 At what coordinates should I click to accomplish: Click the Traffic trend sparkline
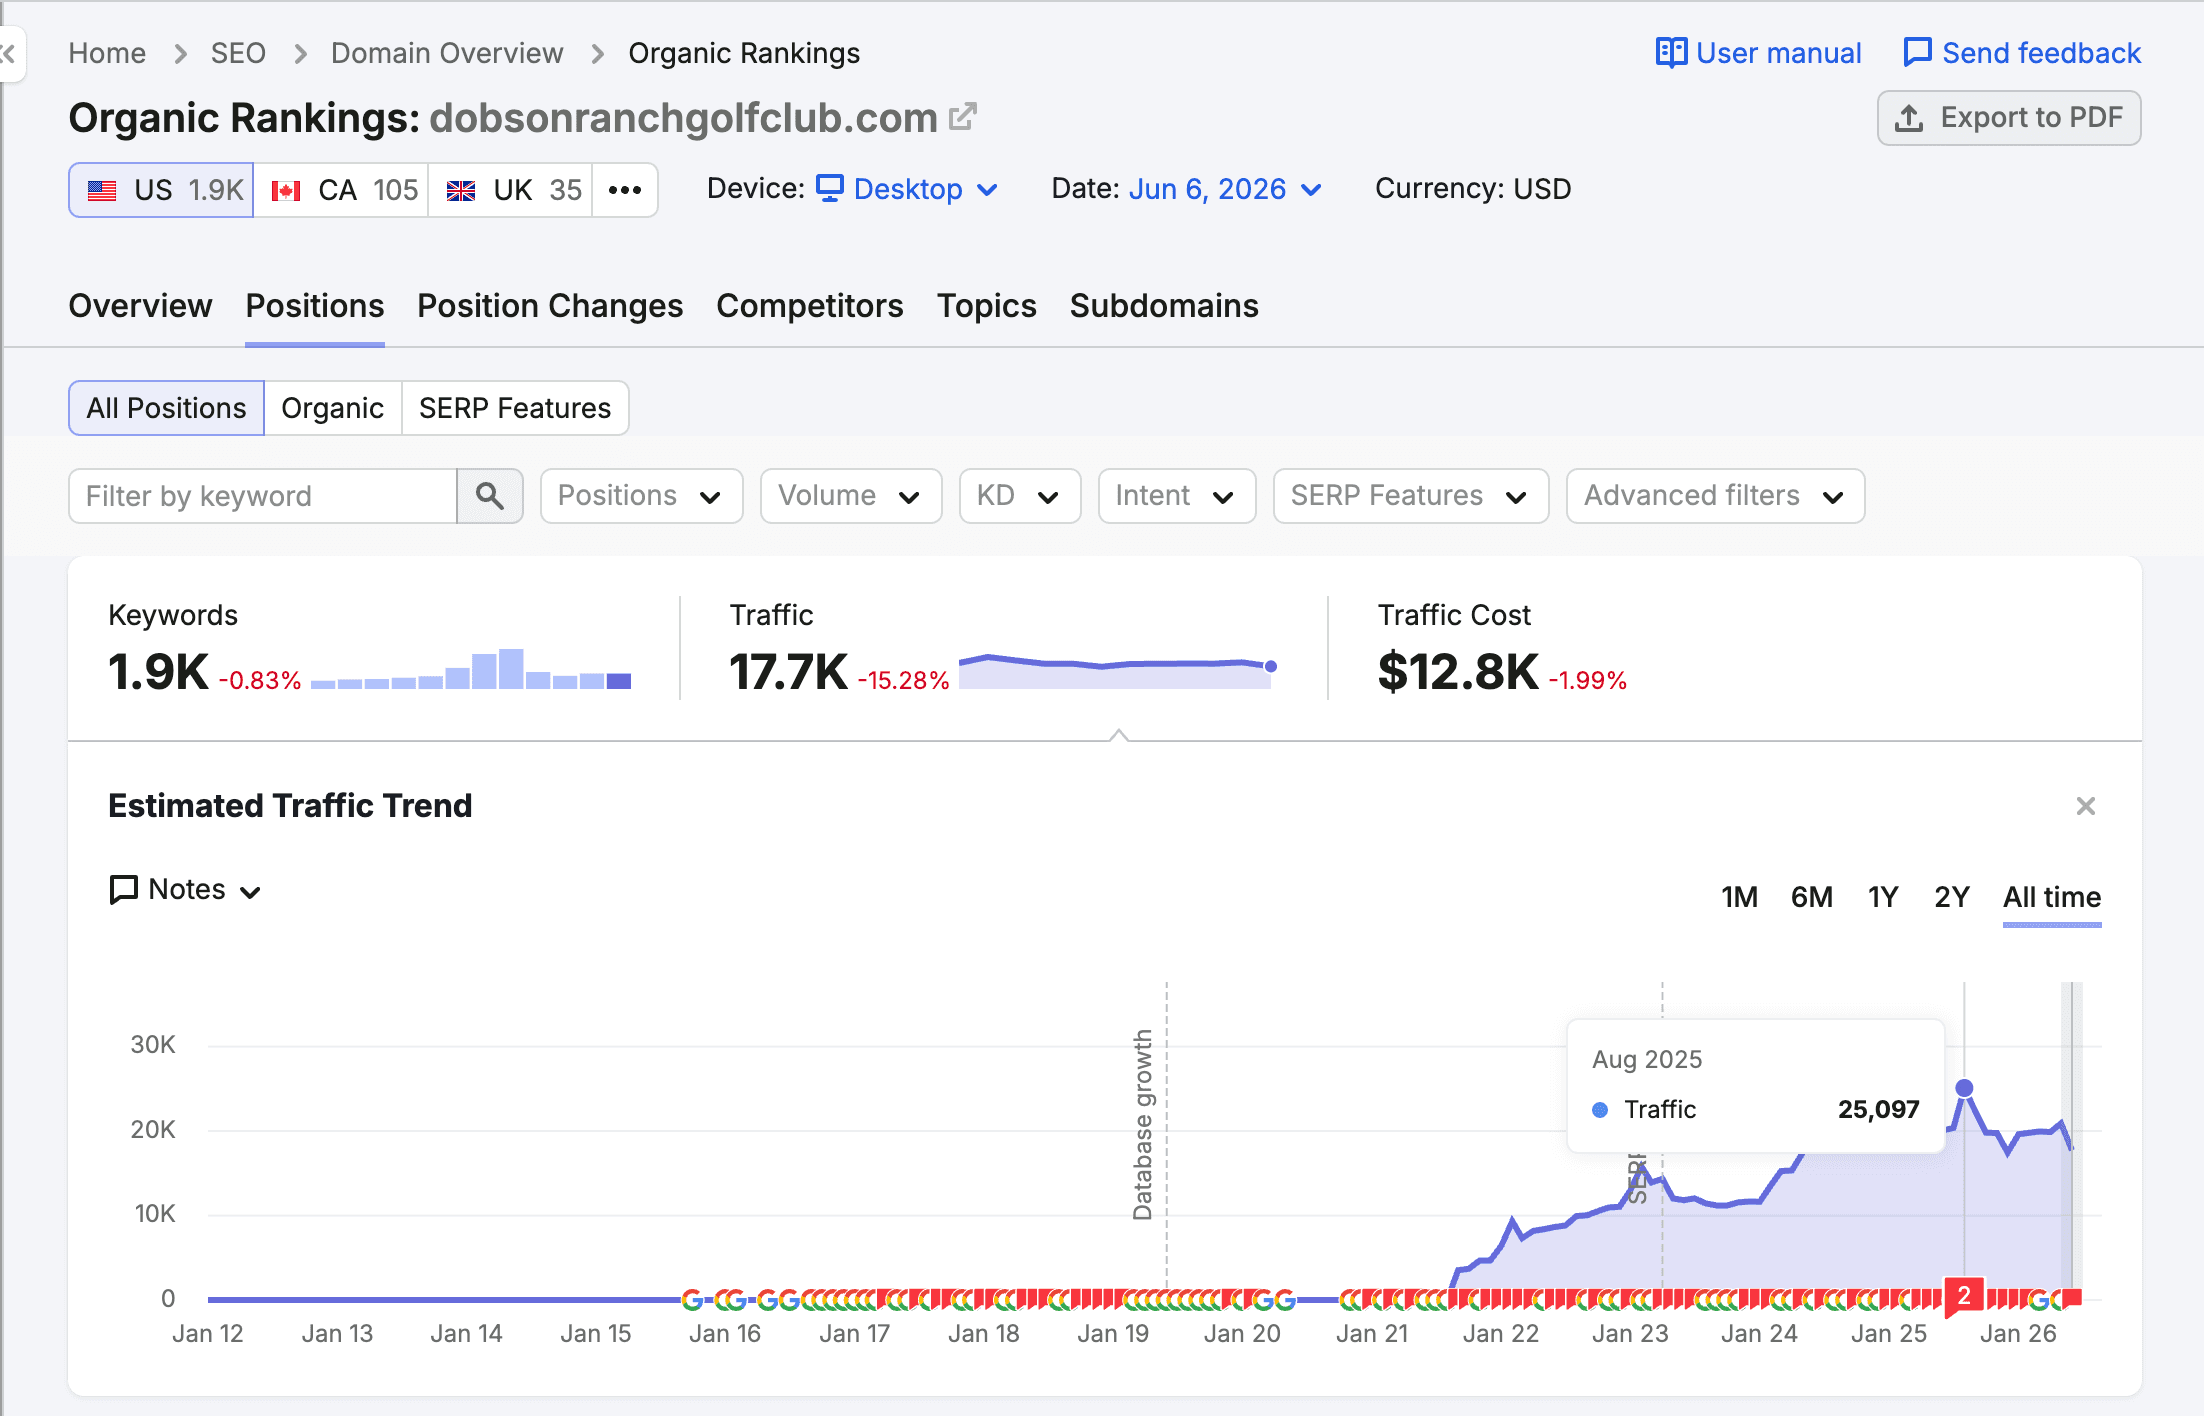point(1117,670)
